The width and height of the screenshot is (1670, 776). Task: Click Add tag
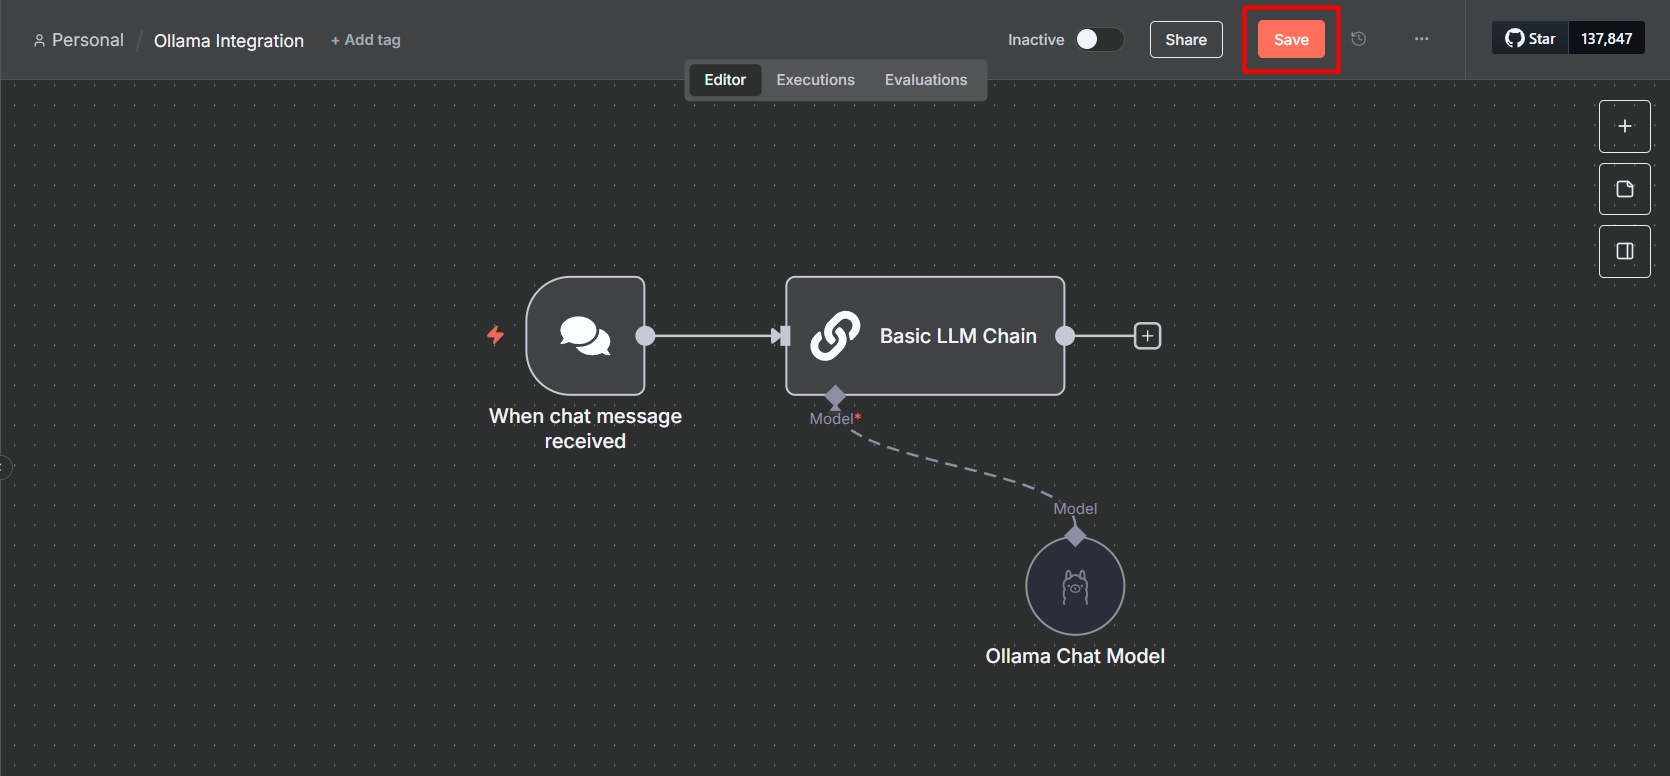pos(366,40)
